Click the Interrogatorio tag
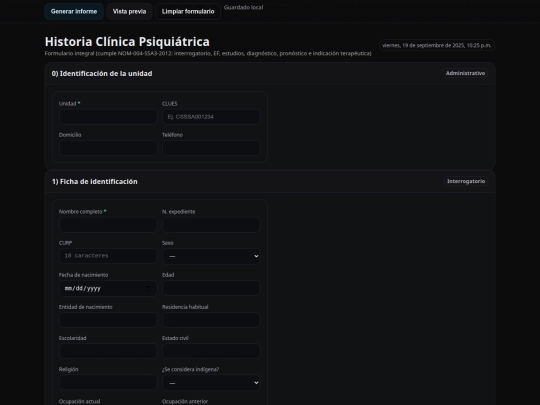 [466, 181]
